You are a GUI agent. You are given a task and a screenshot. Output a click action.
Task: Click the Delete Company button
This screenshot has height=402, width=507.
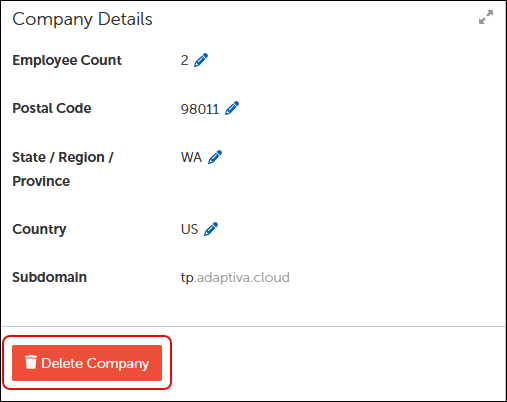(x=87, y=363)
